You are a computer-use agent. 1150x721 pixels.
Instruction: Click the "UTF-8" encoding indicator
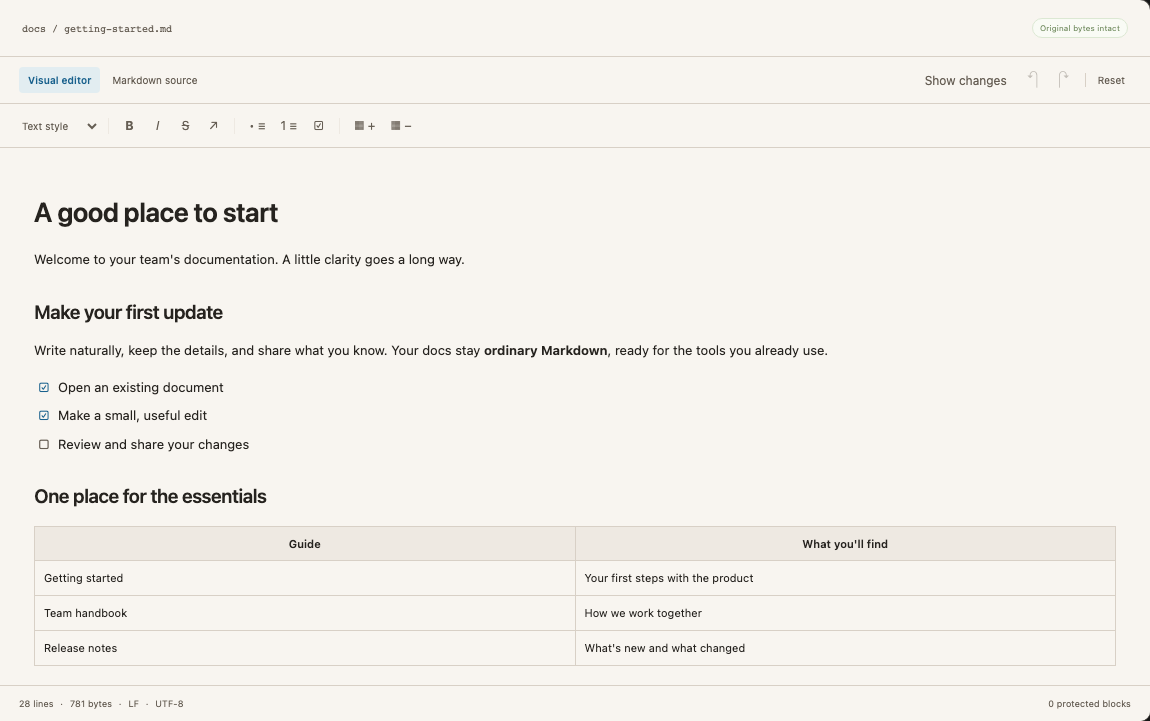[169, 704]
